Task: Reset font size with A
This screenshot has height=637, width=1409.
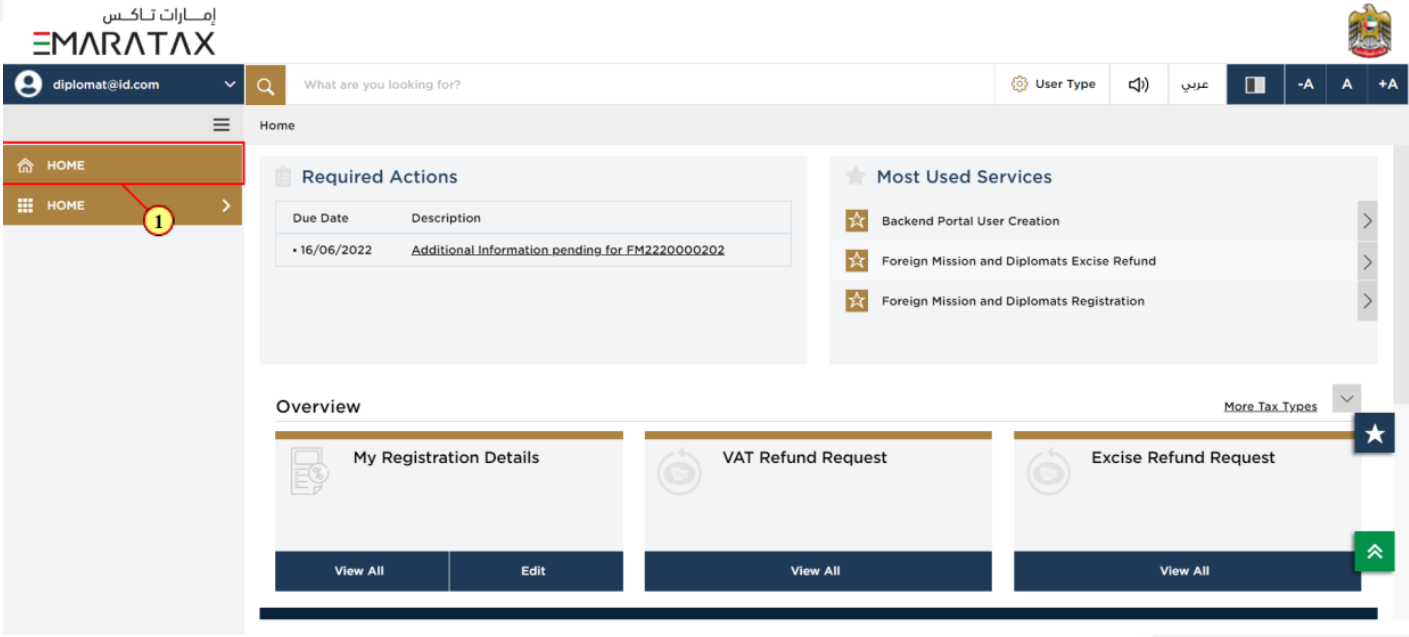Action: (1347, 85)
